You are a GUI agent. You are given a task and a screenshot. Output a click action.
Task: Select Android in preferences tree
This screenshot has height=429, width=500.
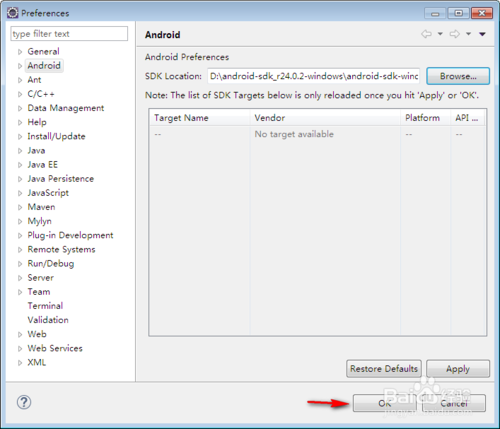pyautogui.click(x=44, y=66)
